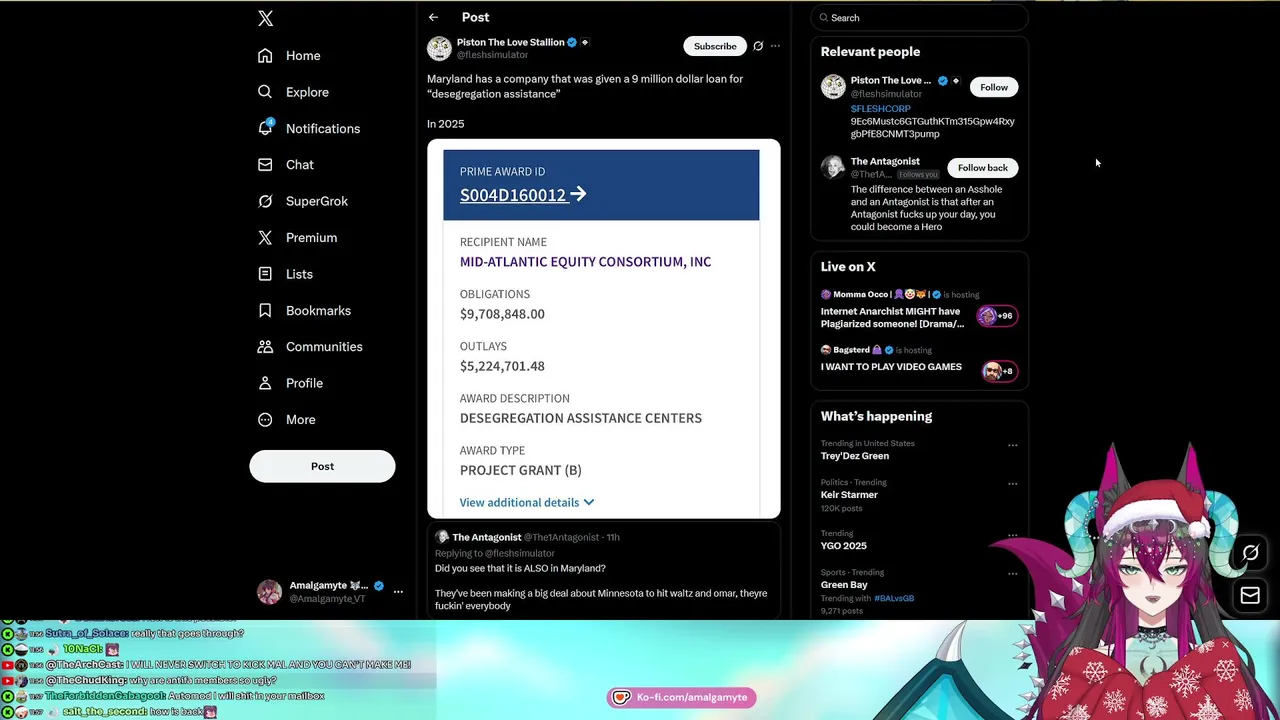The image size is (1280, 720).
Task: Select the Communities menu item
Action: [x=324, y=347]
